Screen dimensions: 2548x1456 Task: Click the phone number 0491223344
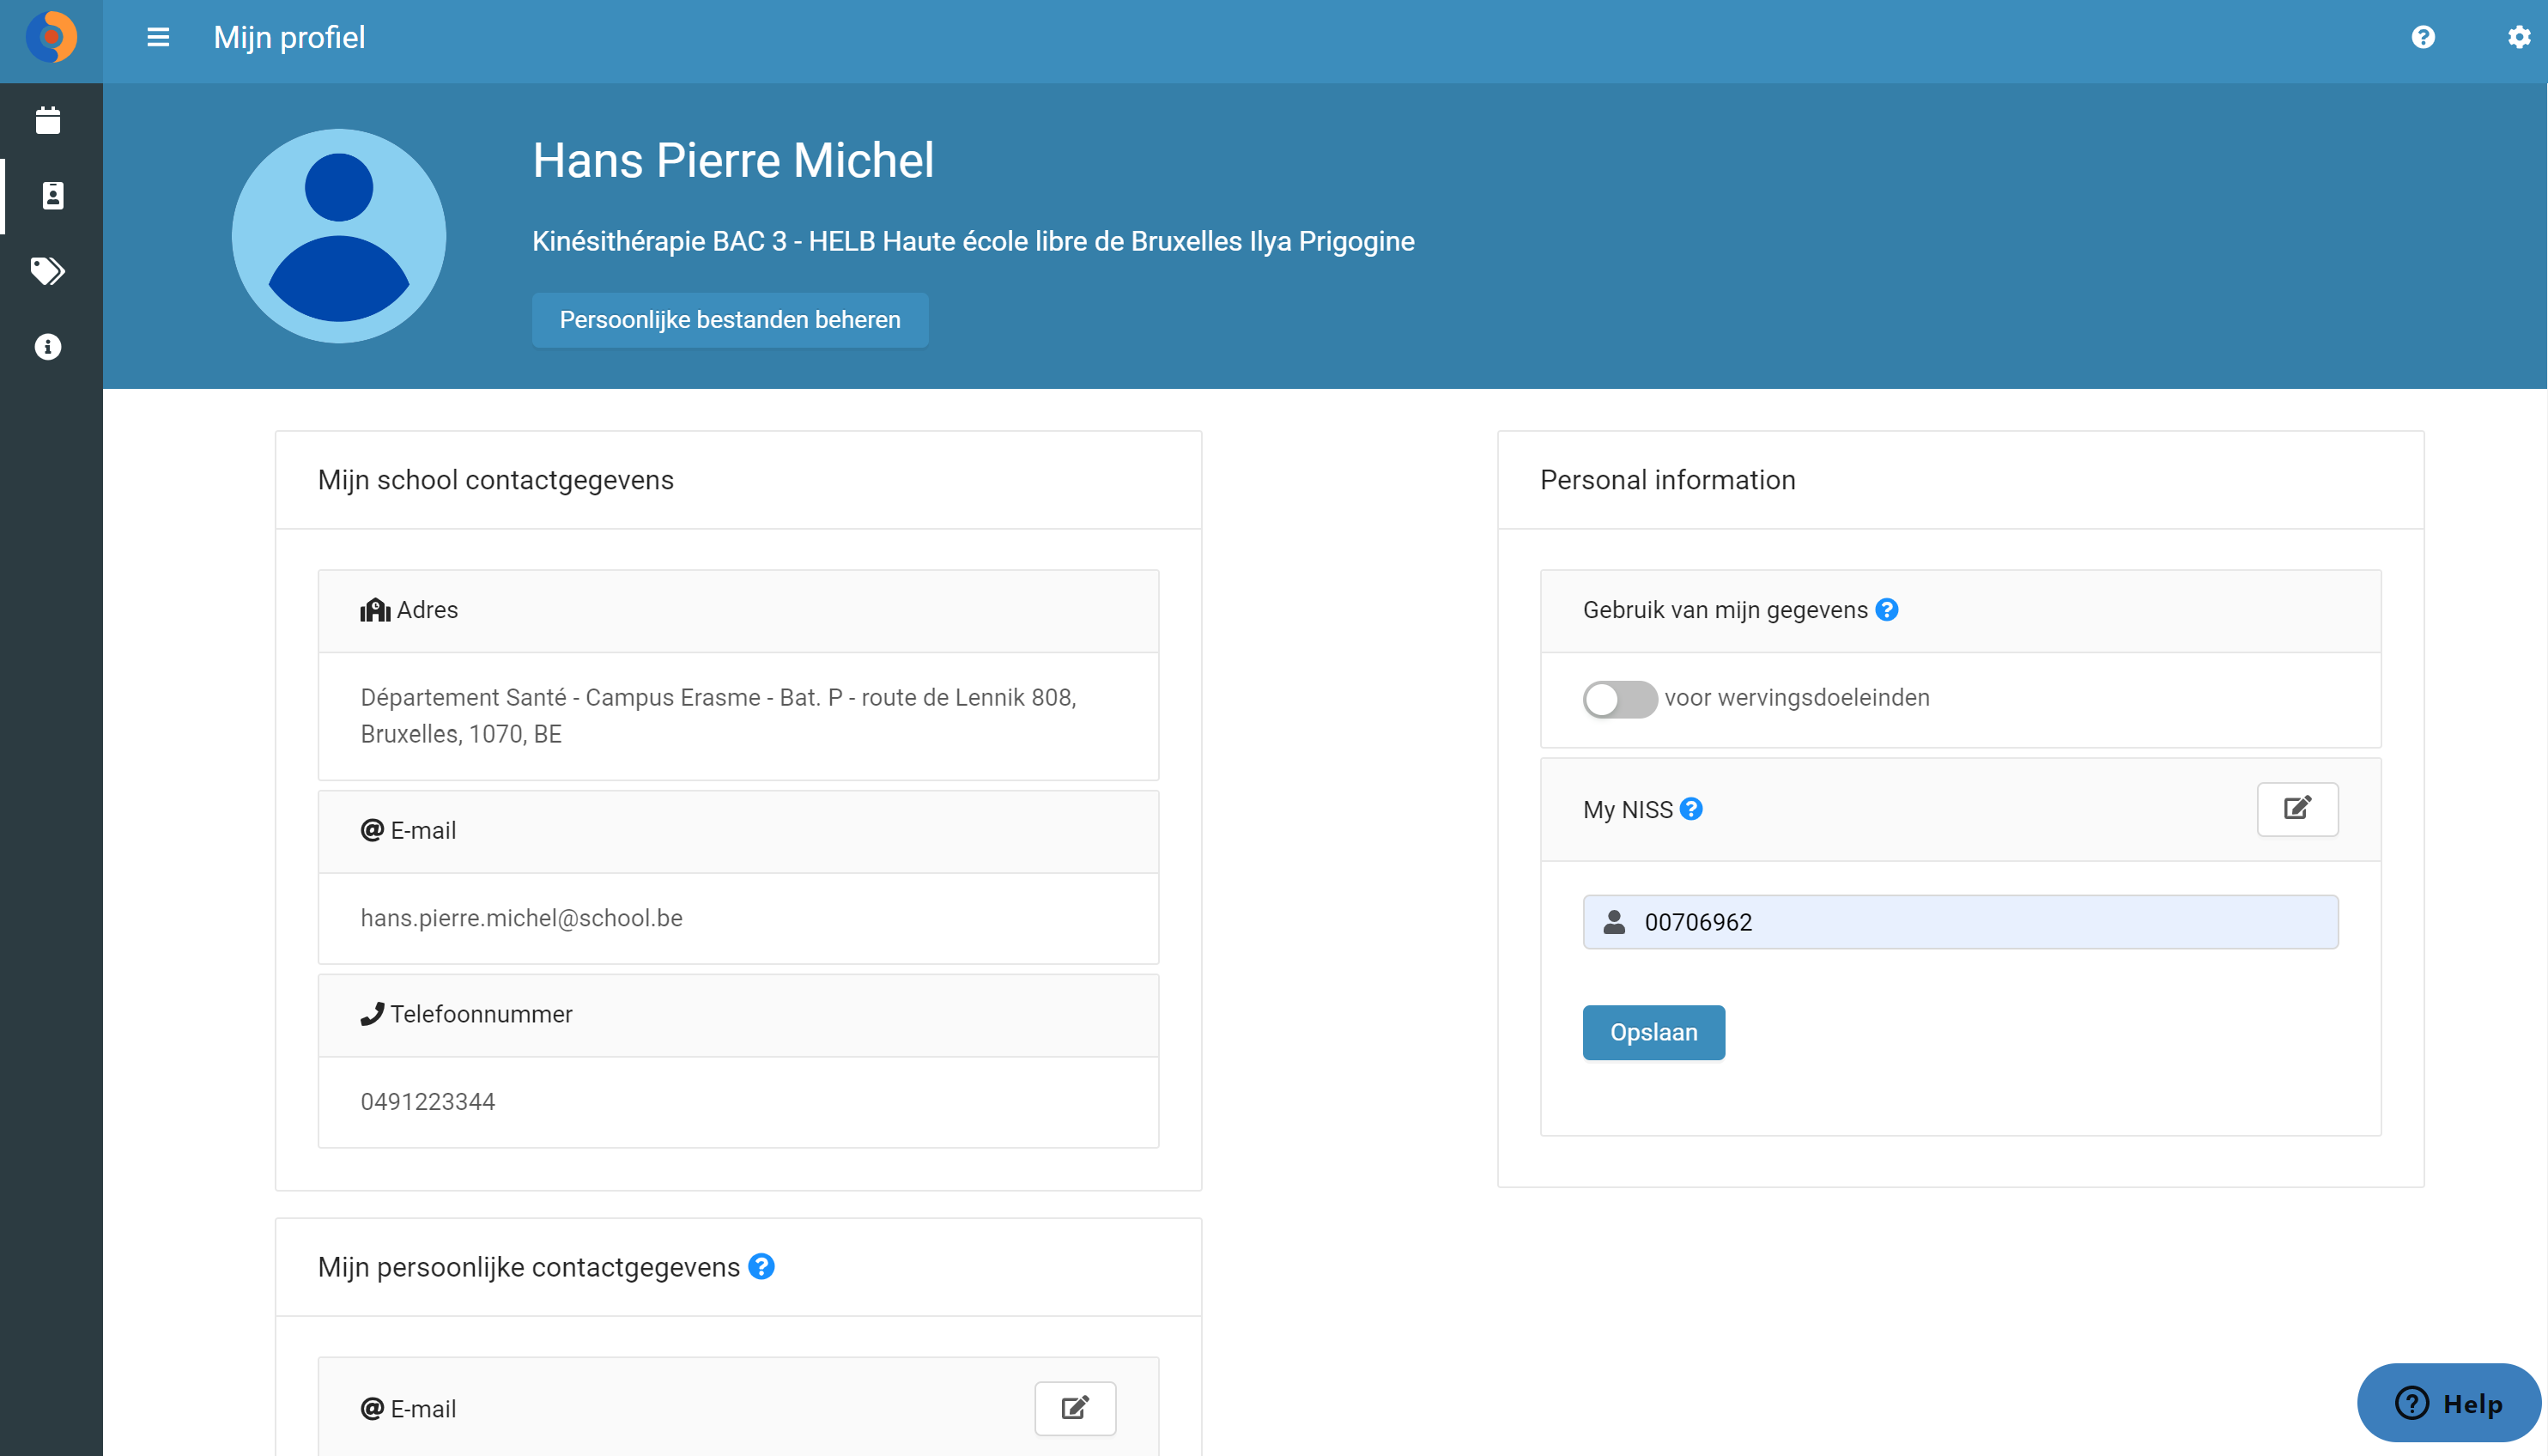[428, 1102]
